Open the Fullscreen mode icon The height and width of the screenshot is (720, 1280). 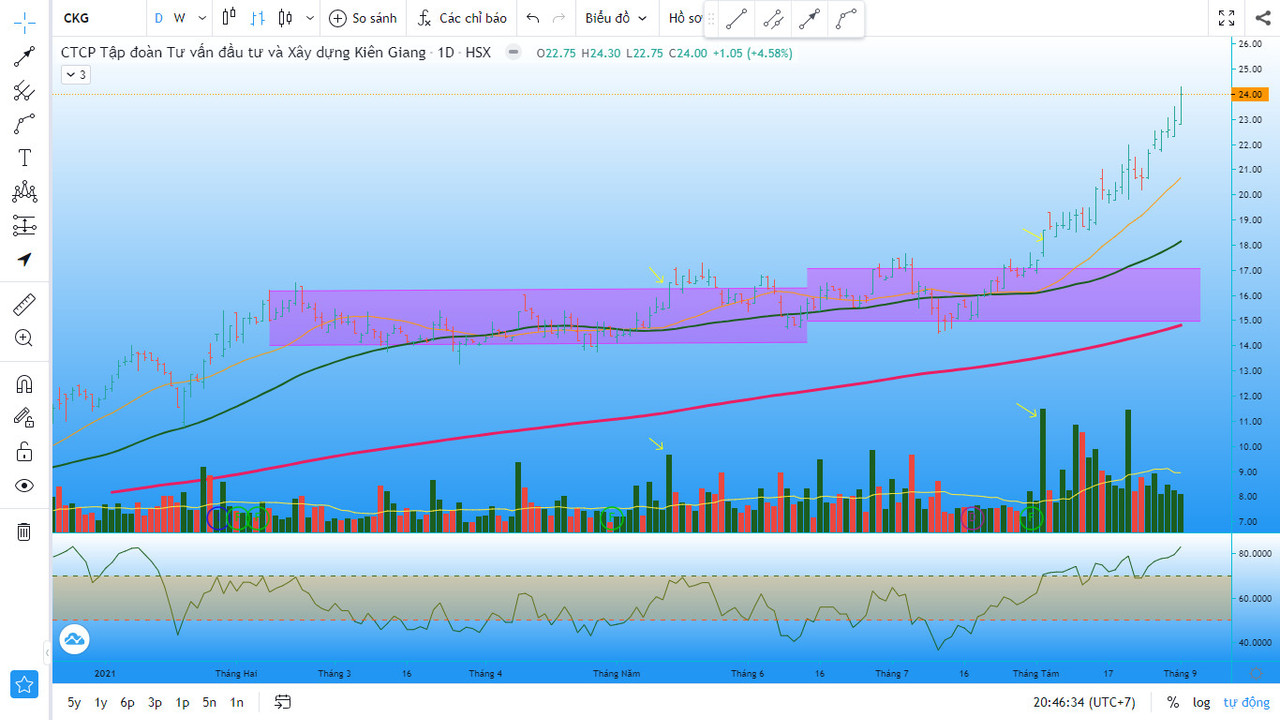1226,18
